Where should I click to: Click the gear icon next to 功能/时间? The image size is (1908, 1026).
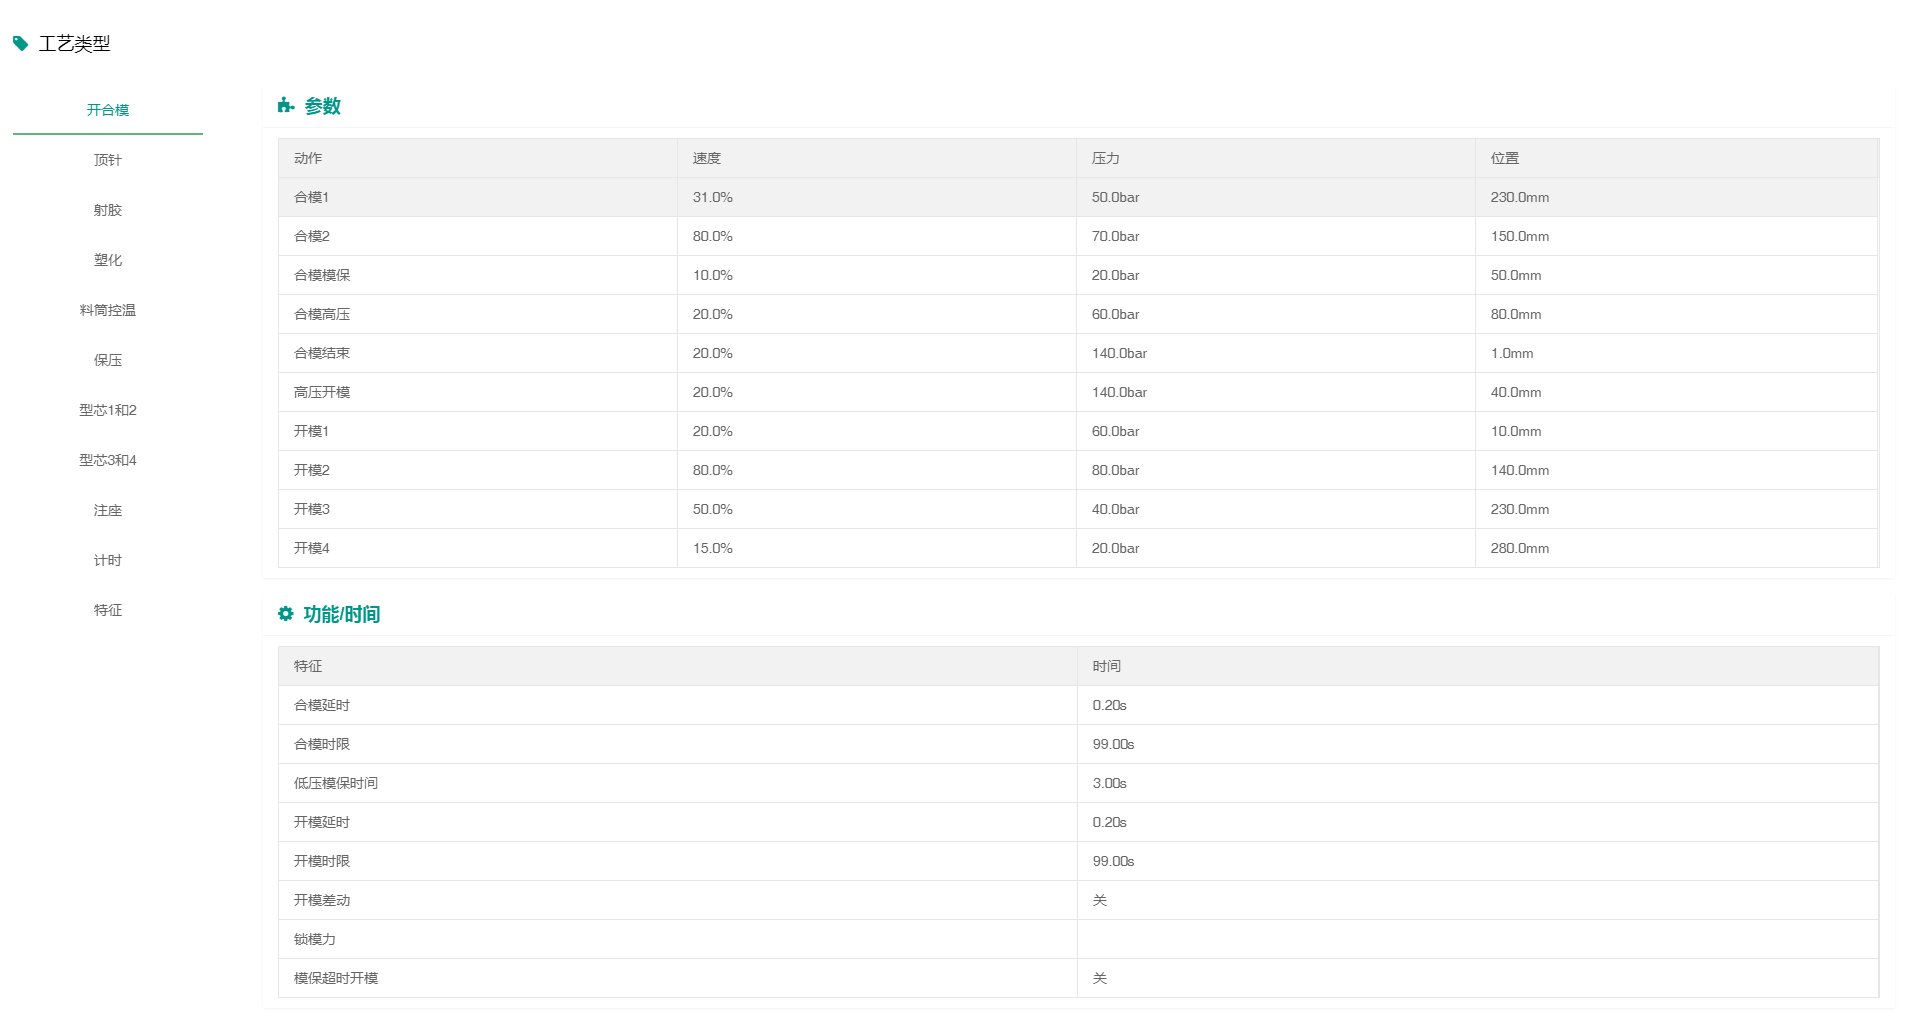tap(286, 614)
